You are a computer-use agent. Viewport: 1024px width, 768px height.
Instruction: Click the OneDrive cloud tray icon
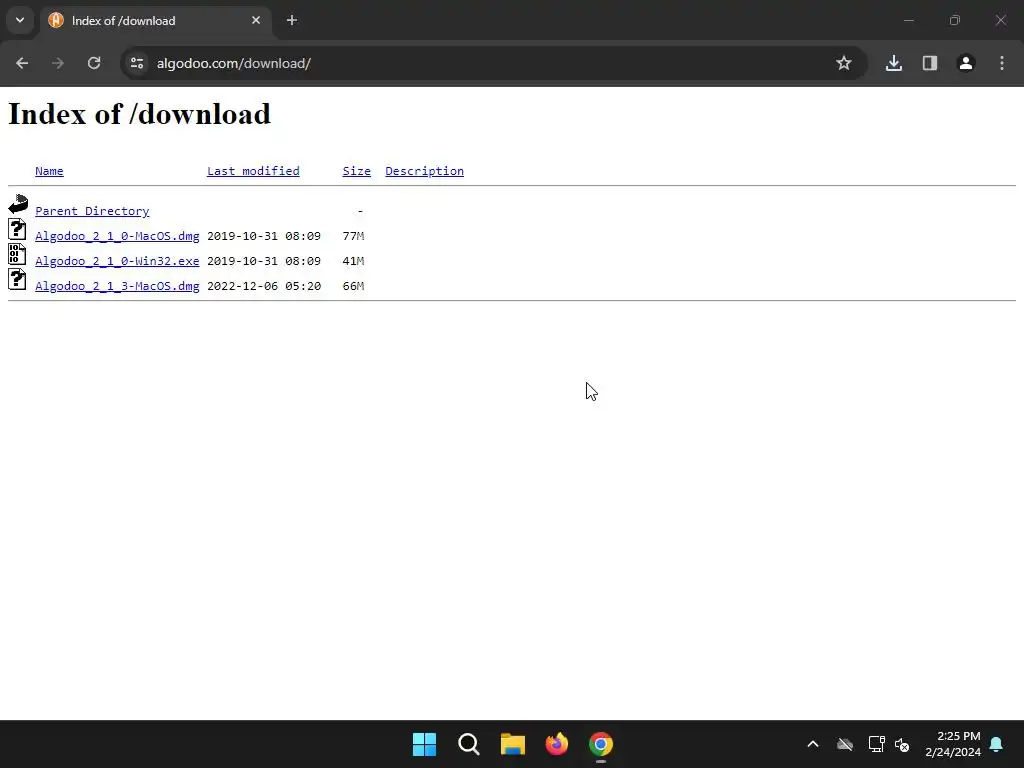845,744
